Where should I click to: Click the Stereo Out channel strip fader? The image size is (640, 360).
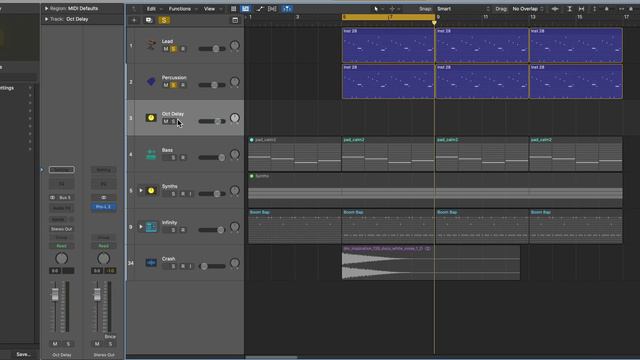pyautogui.click(x=97, y=295)
